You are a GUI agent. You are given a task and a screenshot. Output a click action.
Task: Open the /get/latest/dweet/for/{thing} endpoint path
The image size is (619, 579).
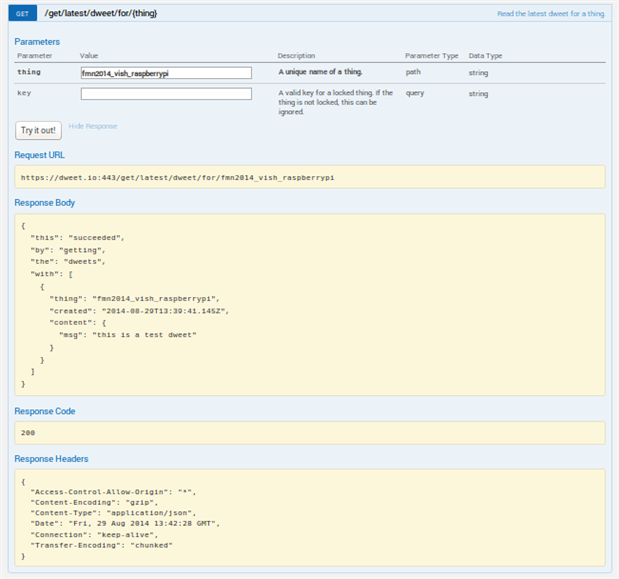coord(101,14)
